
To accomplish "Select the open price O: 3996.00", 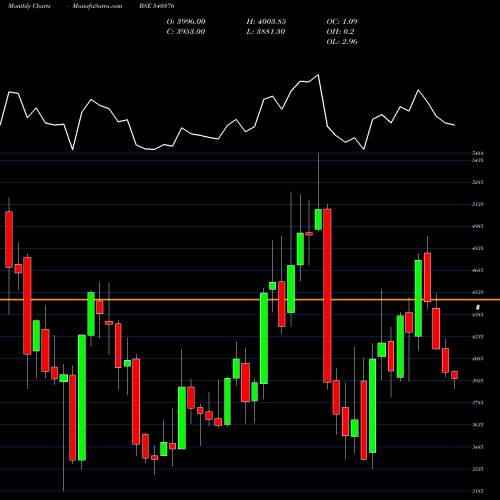I will click(x=186, y=22).
